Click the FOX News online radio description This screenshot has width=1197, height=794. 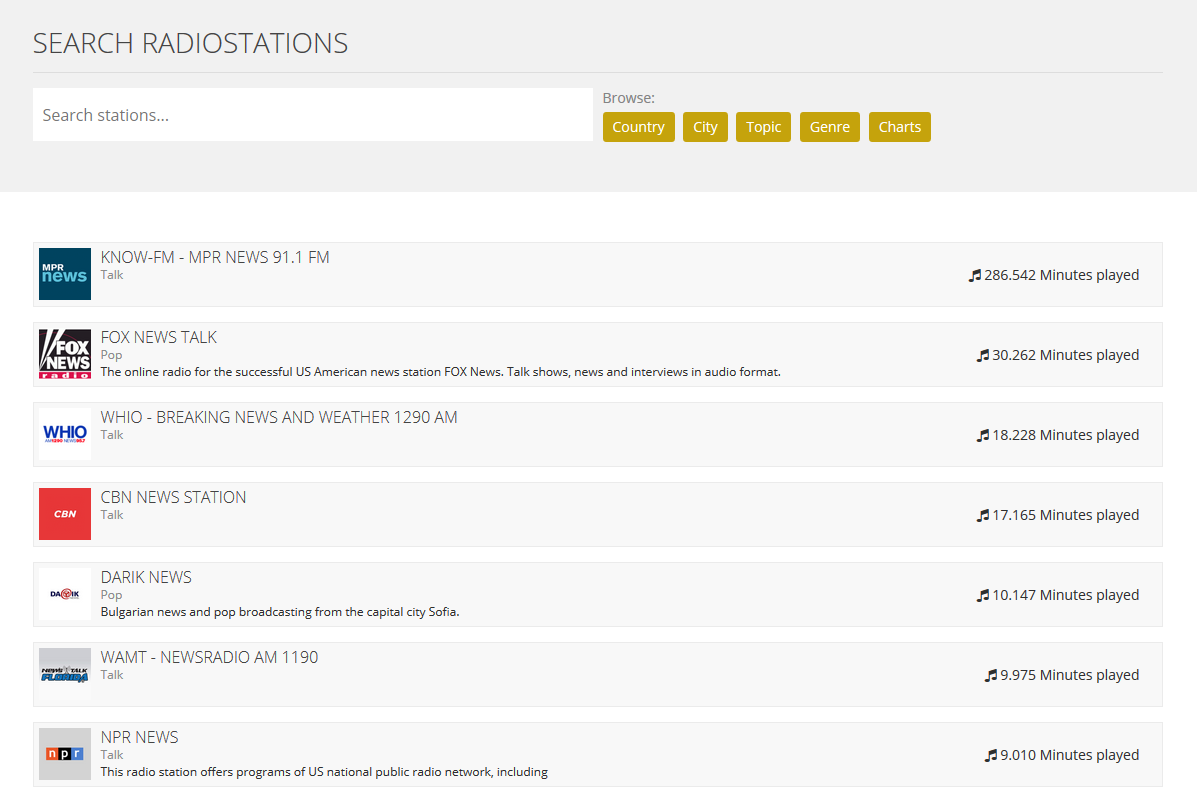tap(440, 372)
